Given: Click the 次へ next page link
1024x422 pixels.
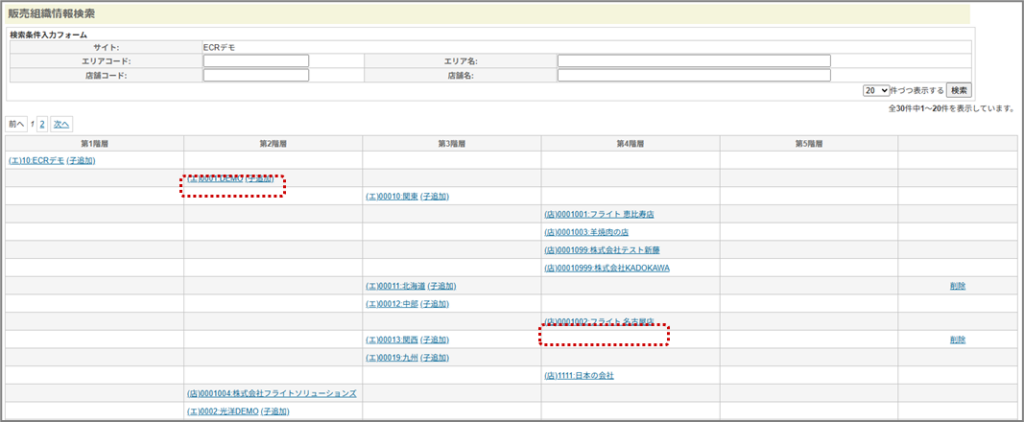Looking at the screenshot, I should [x=61, y=124].
